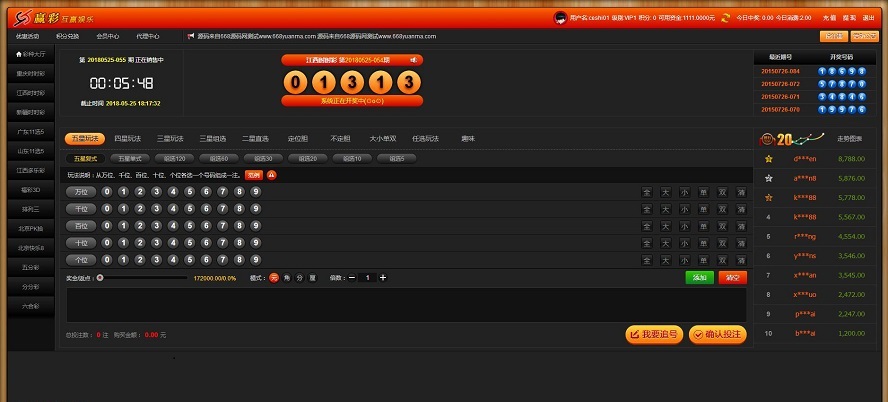Select 元 mode radio option
The height and width of the screenshot is (402, 888).
273,277
